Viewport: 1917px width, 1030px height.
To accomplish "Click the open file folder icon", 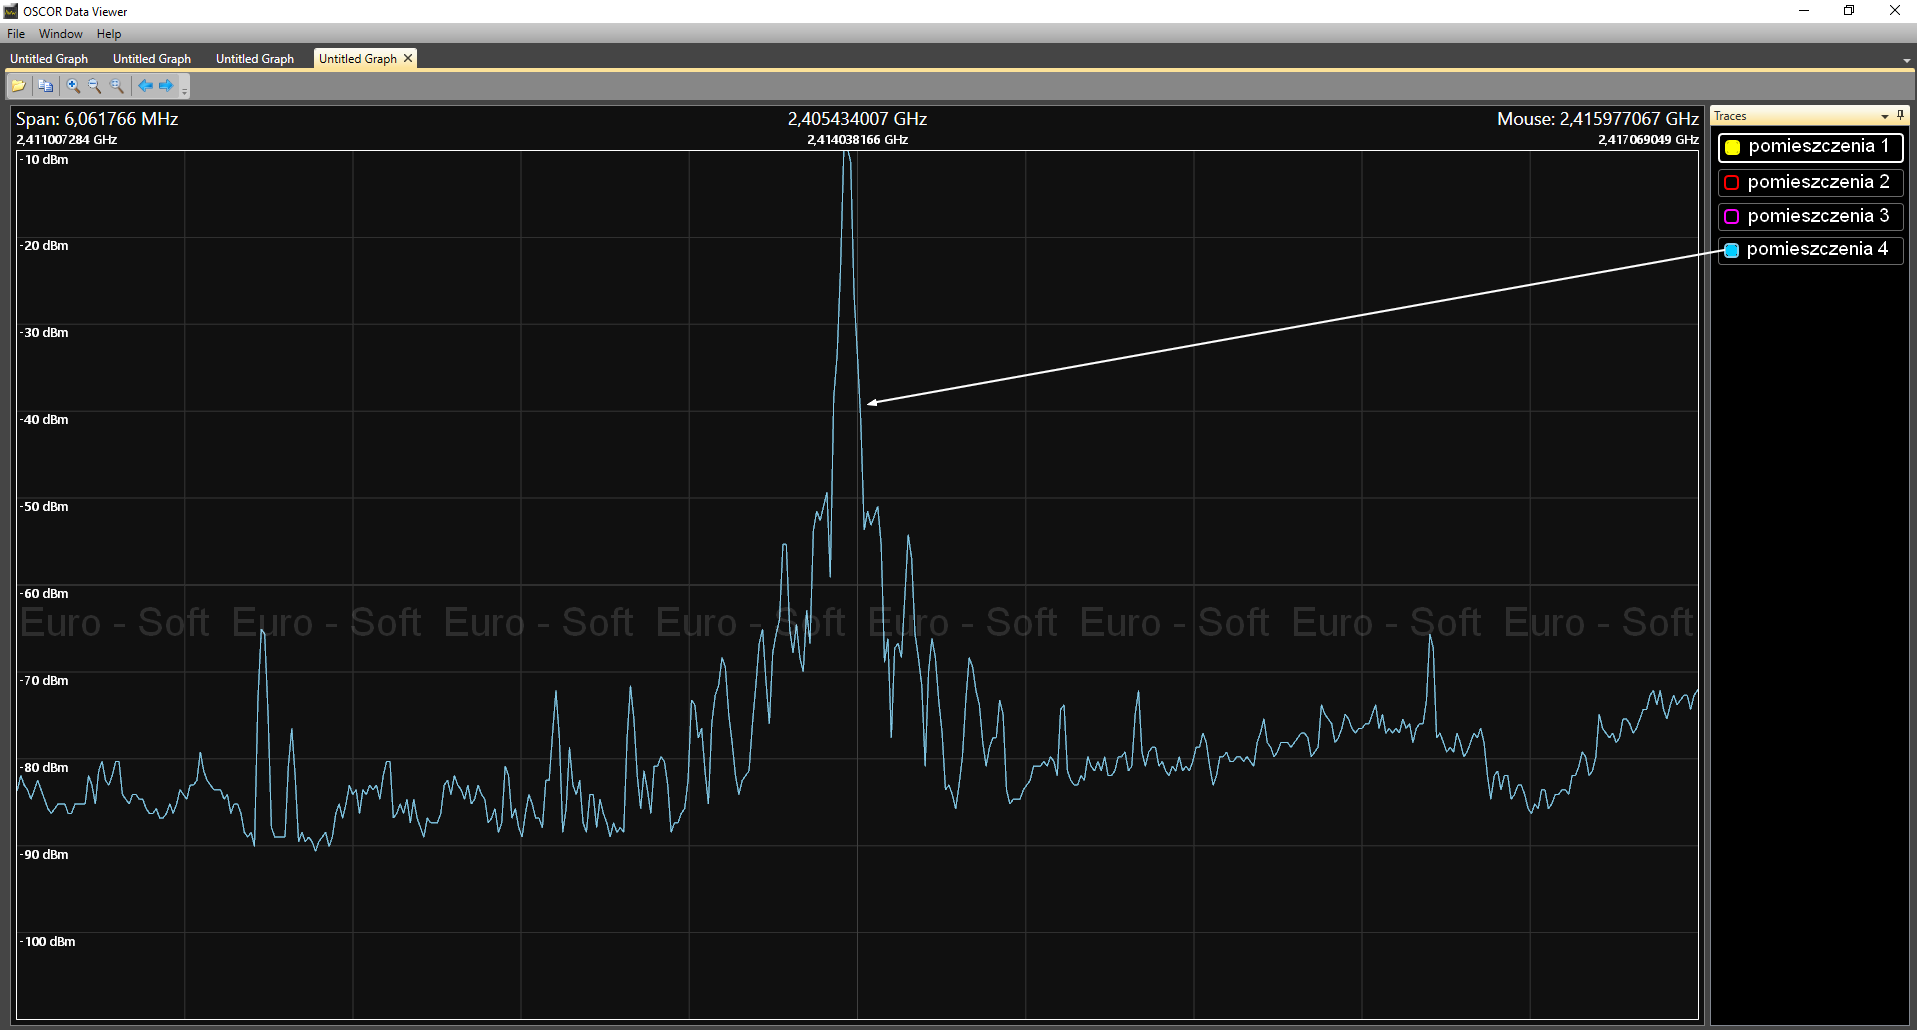I will (x=18, y=86).
